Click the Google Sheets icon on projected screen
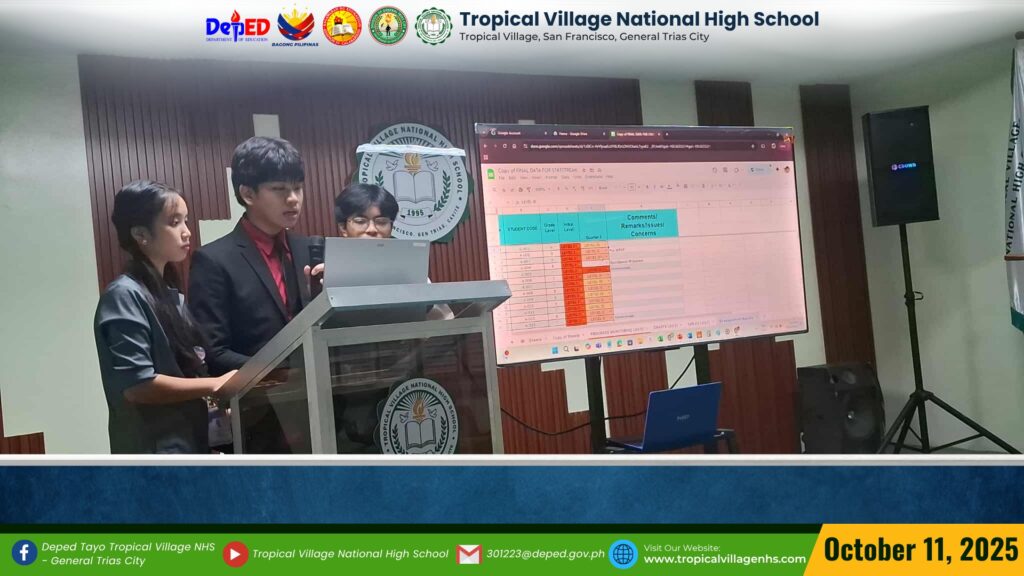This screenshot has height=576, width=1024. pos(490,173)
